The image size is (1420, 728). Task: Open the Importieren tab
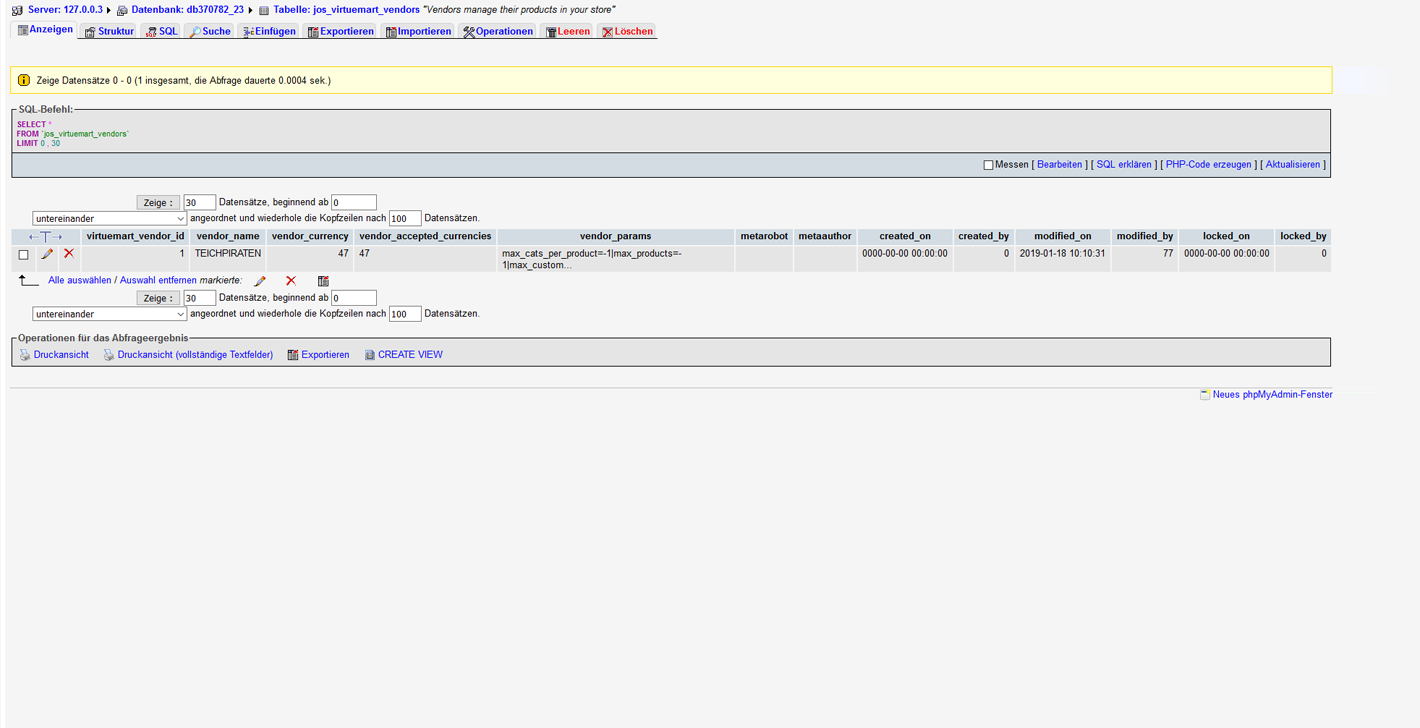click(x=418, y=32)
